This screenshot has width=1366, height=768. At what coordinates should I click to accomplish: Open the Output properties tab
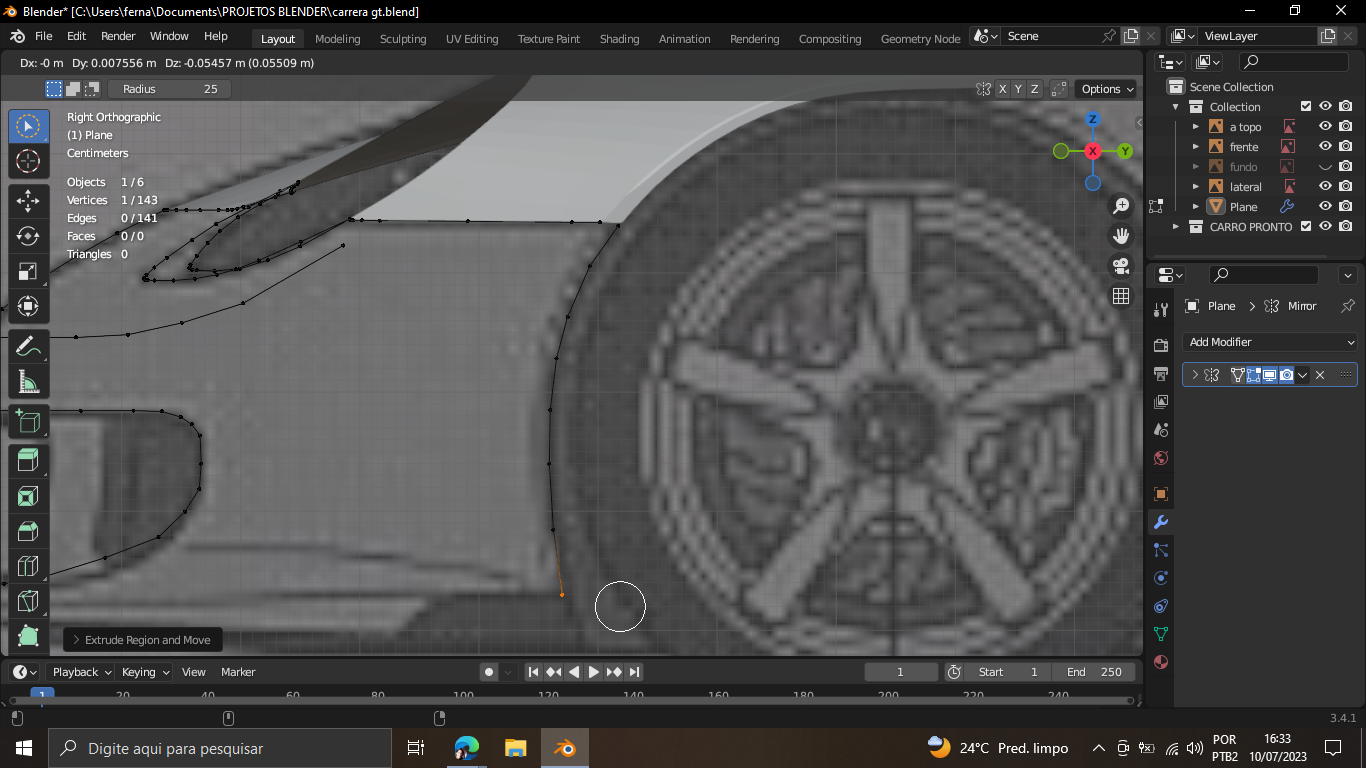[x=1161, y=374]
